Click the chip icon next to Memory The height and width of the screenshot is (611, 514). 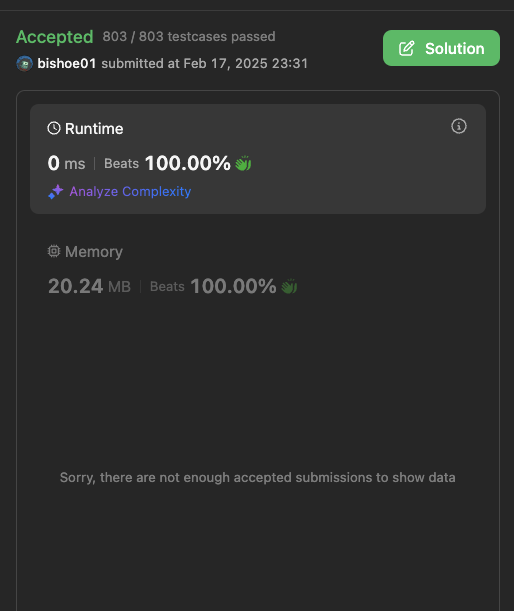coord(54,251)
